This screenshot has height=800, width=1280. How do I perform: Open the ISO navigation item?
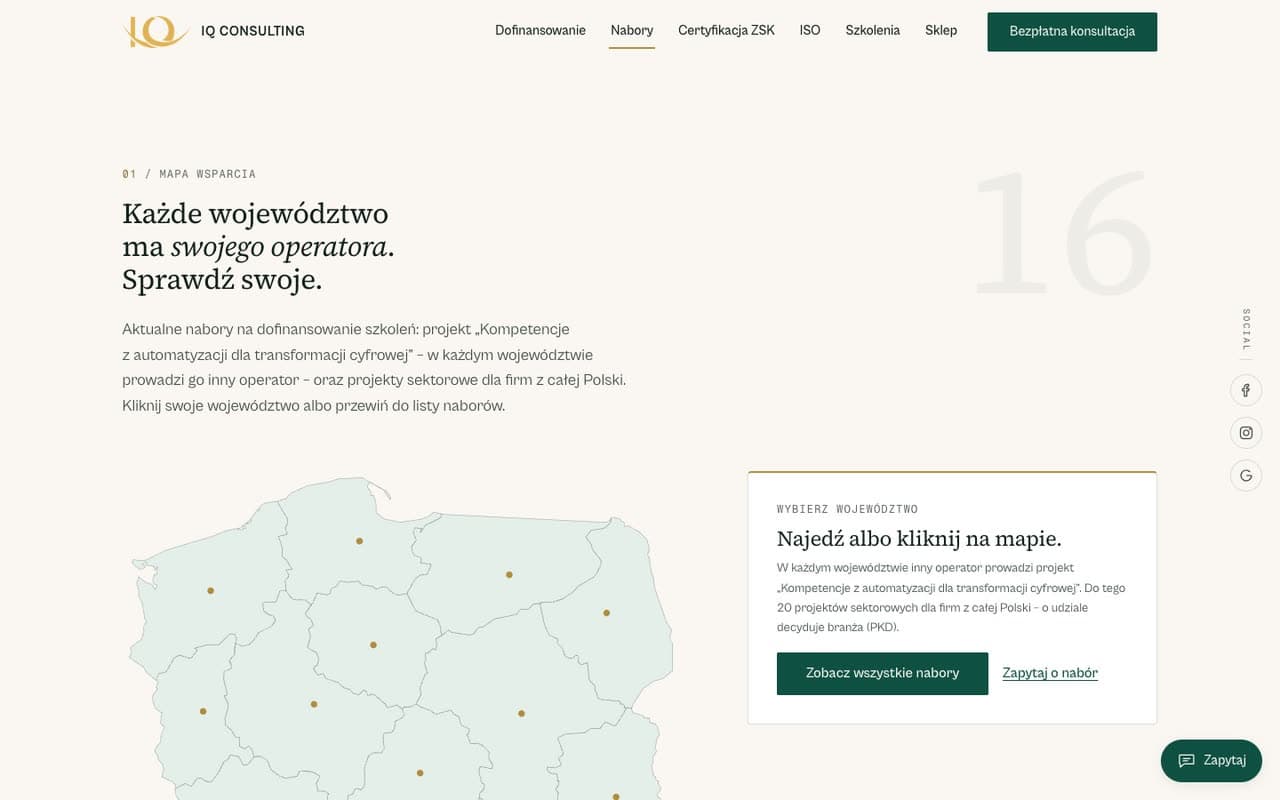(x=810, y=31)
